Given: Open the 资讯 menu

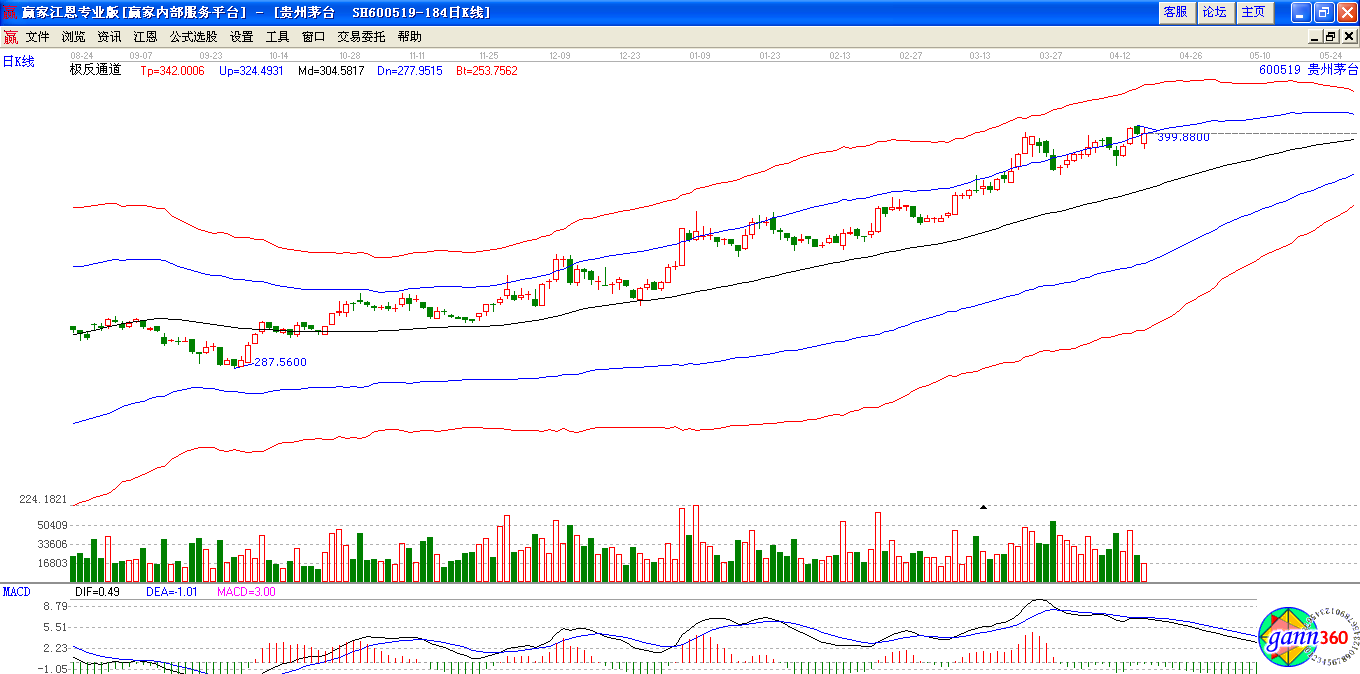Looking at the screenshot, I should [x=109, y=37].
